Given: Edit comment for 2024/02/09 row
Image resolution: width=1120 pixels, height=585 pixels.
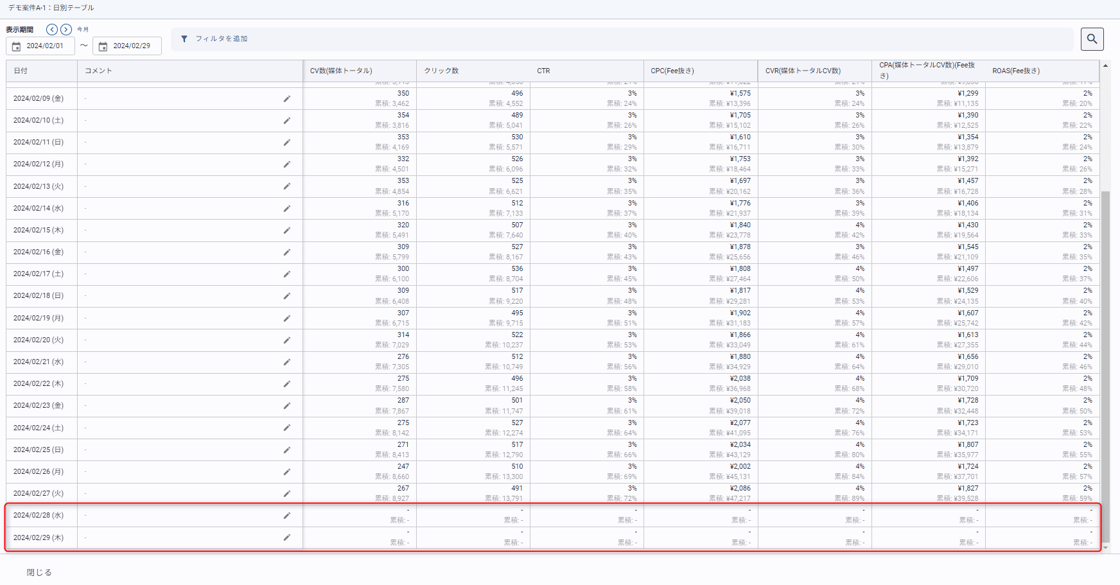Looking at the screenshot, I should click(x=287, y=99).
